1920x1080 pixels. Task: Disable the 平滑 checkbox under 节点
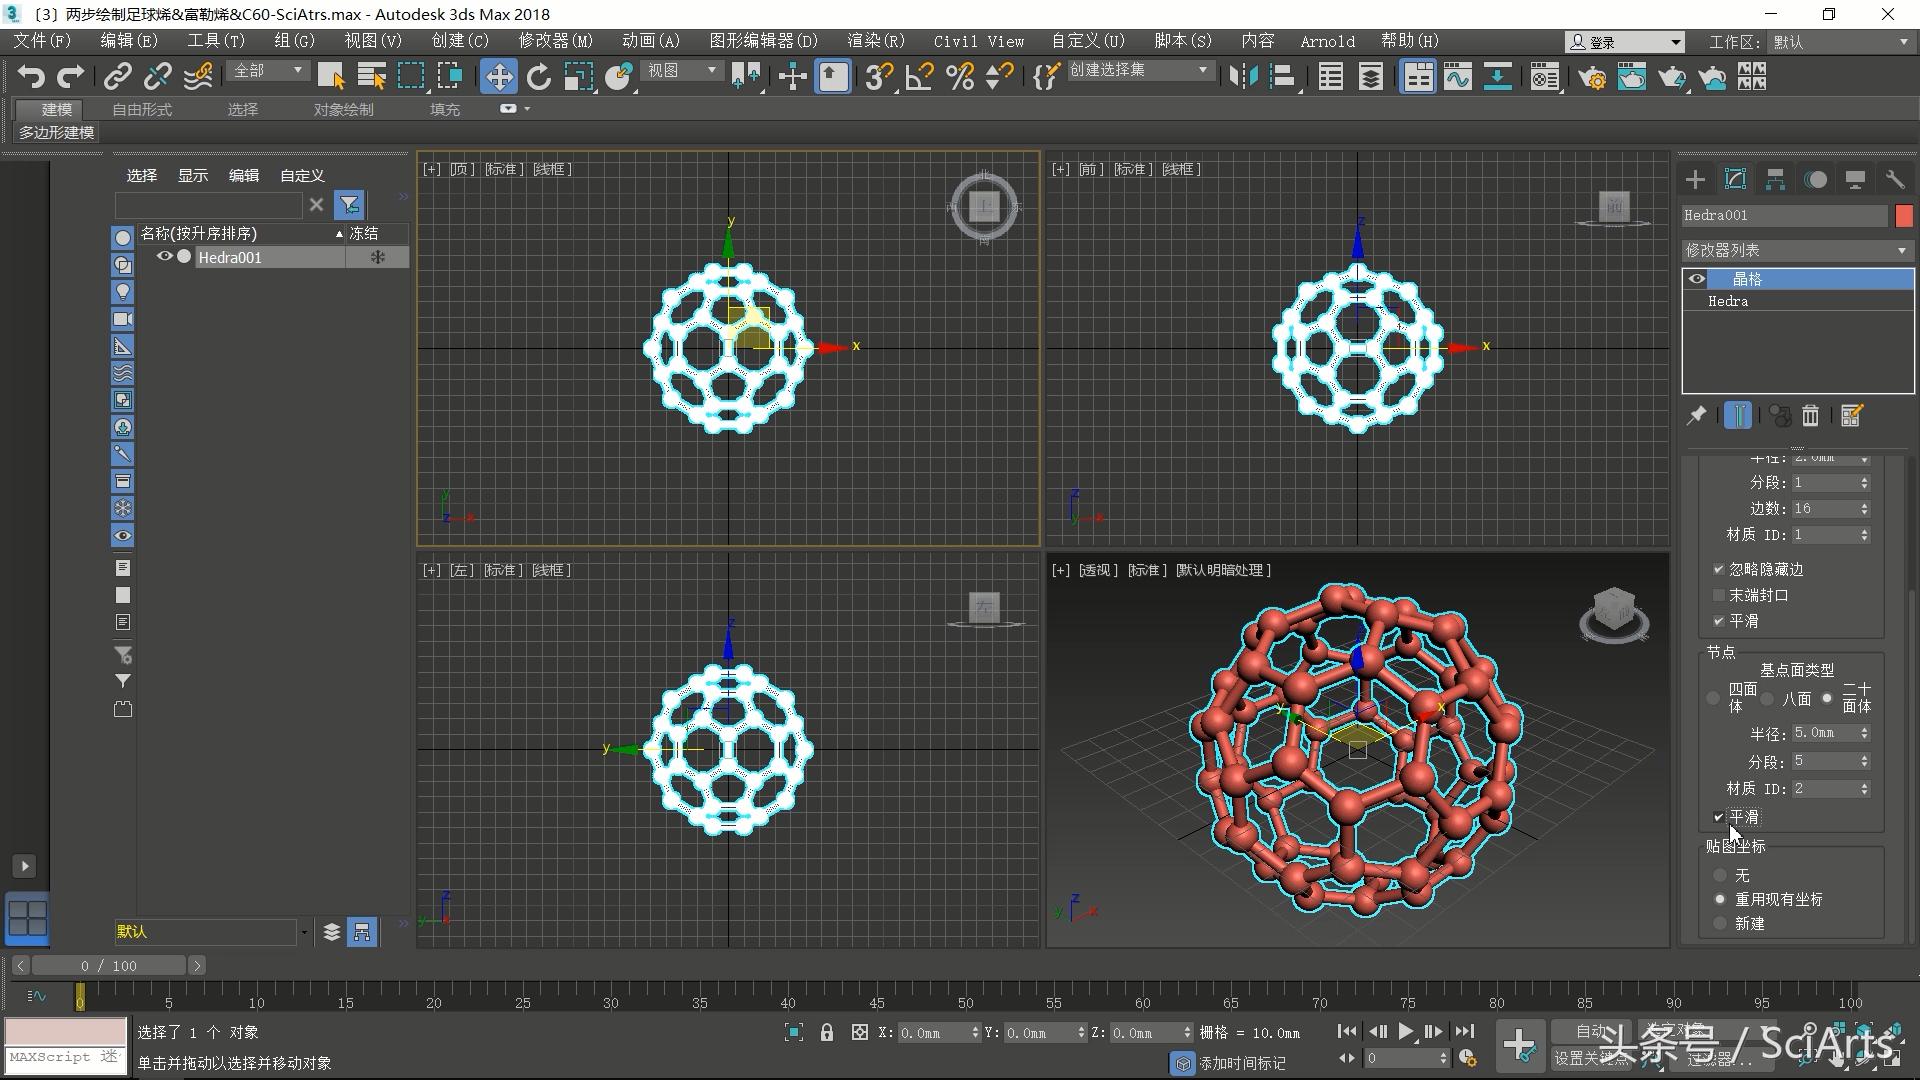pos(1717,817)
